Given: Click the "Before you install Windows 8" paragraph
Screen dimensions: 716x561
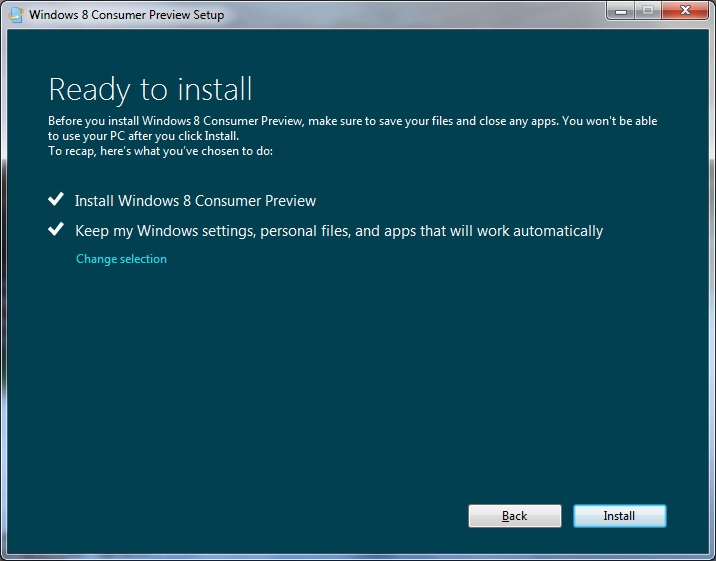Looking at the screenshot, I should point(353,128).
